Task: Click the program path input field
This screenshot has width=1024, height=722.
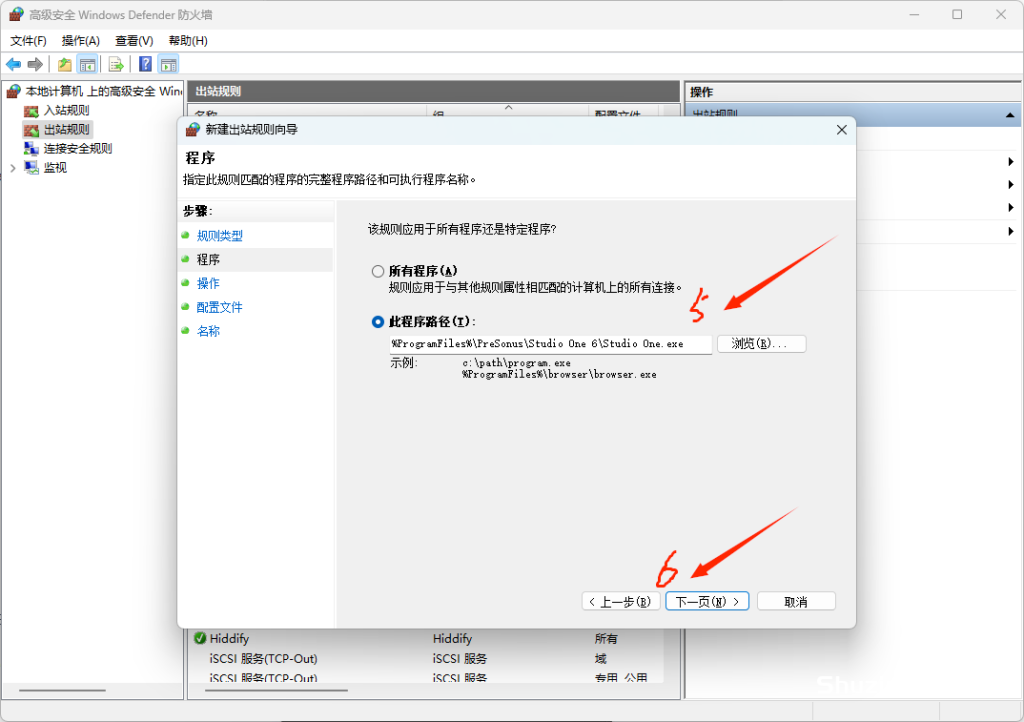Action: tap(551, 344)
